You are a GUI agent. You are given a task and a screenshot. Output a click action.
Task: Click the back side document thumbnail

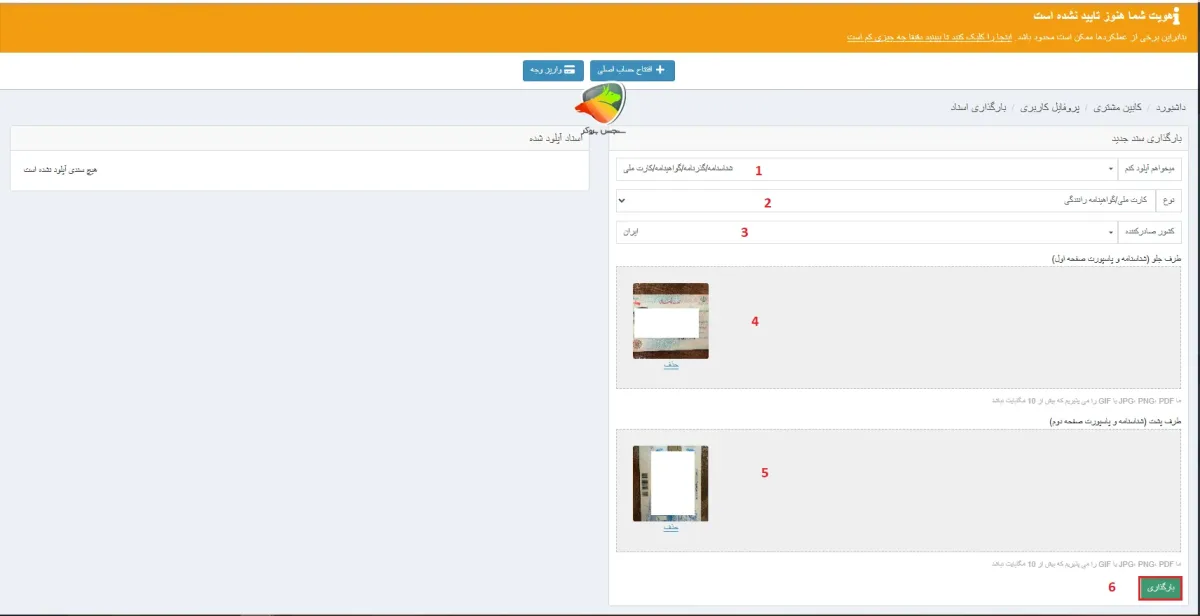pyautogui.click(x=671, y=483)
